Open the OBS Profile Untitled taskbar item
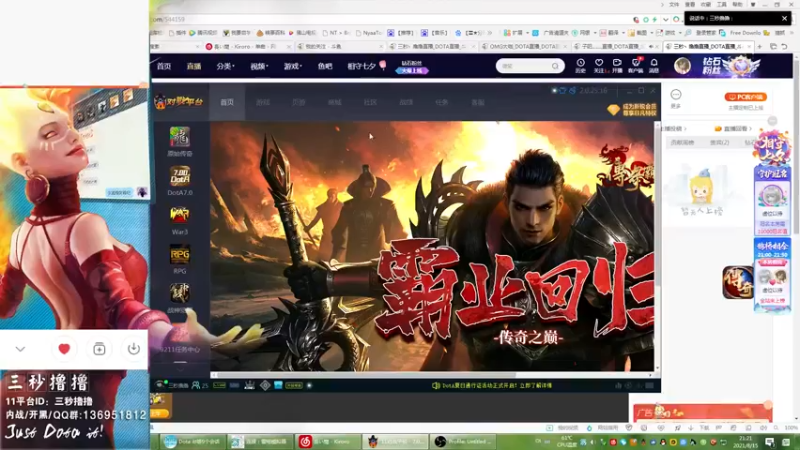Screen dimensions: 800x450 point(463,441)
